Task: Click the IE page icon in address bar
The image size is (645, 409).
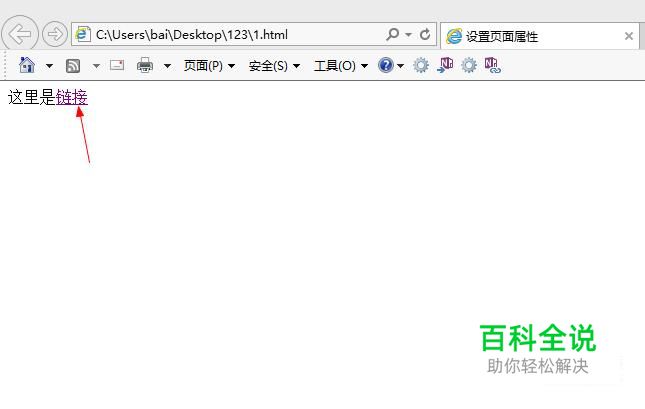Action: coord(83,35)
